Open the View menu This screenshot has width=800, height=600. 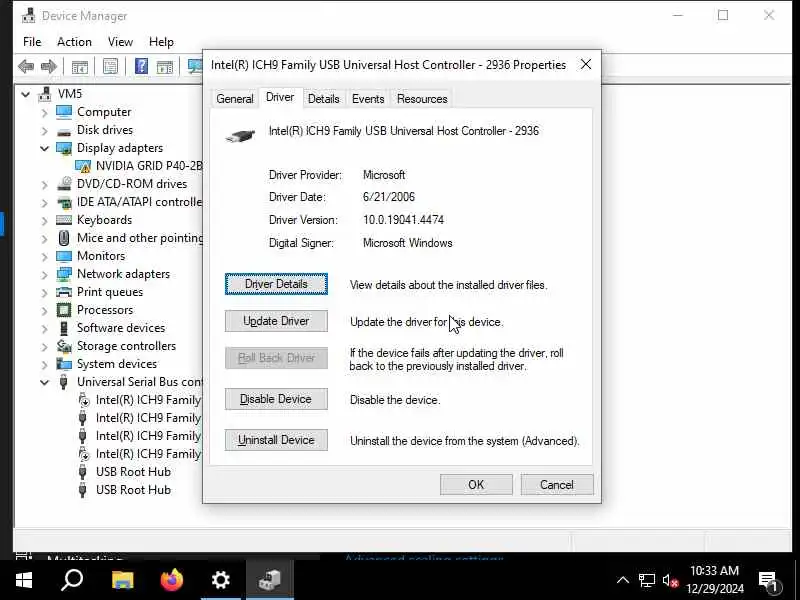tap(120, 42)
